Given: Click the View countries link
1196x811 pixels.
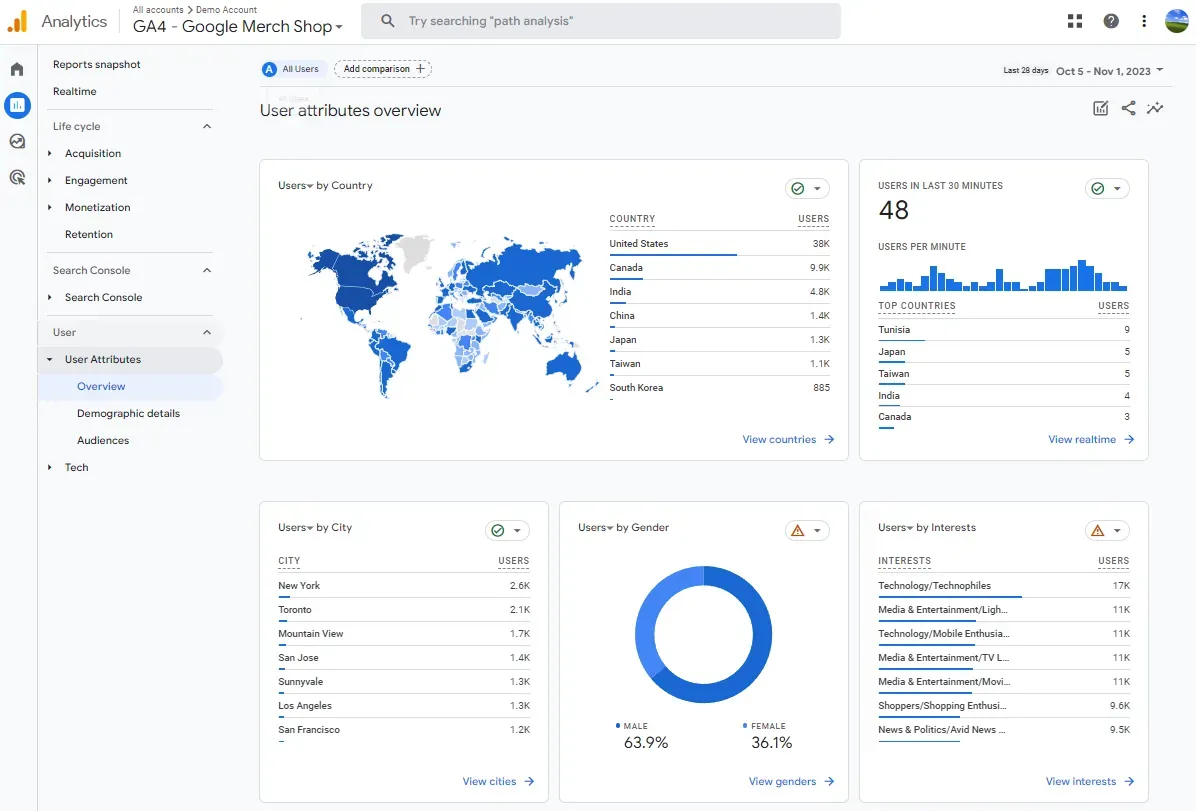Looking at the screenshot, I should coord(789,439).
